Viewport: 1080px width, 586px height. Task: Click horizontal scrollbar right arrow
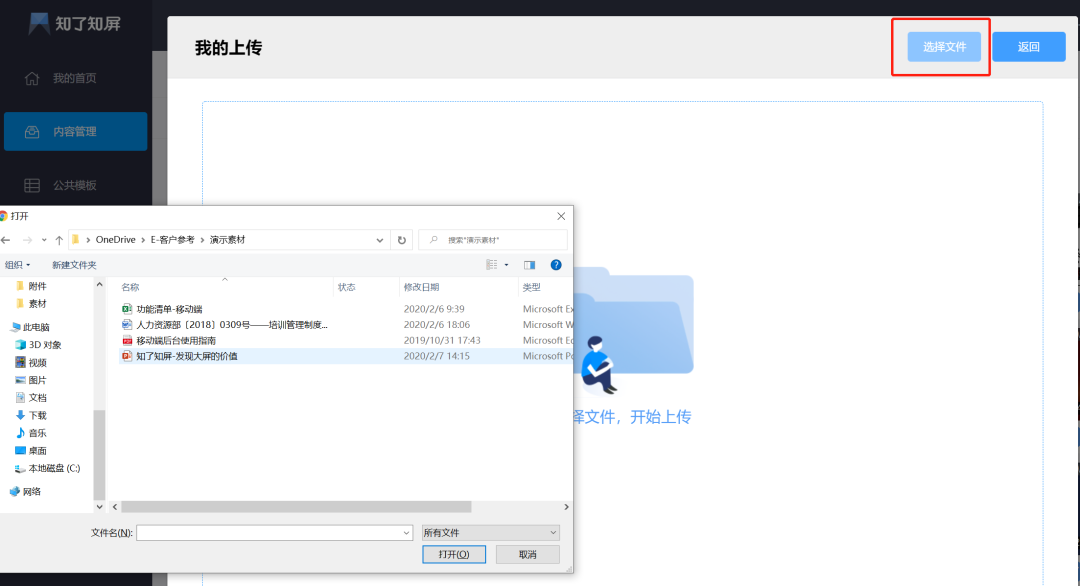(566, 507)
